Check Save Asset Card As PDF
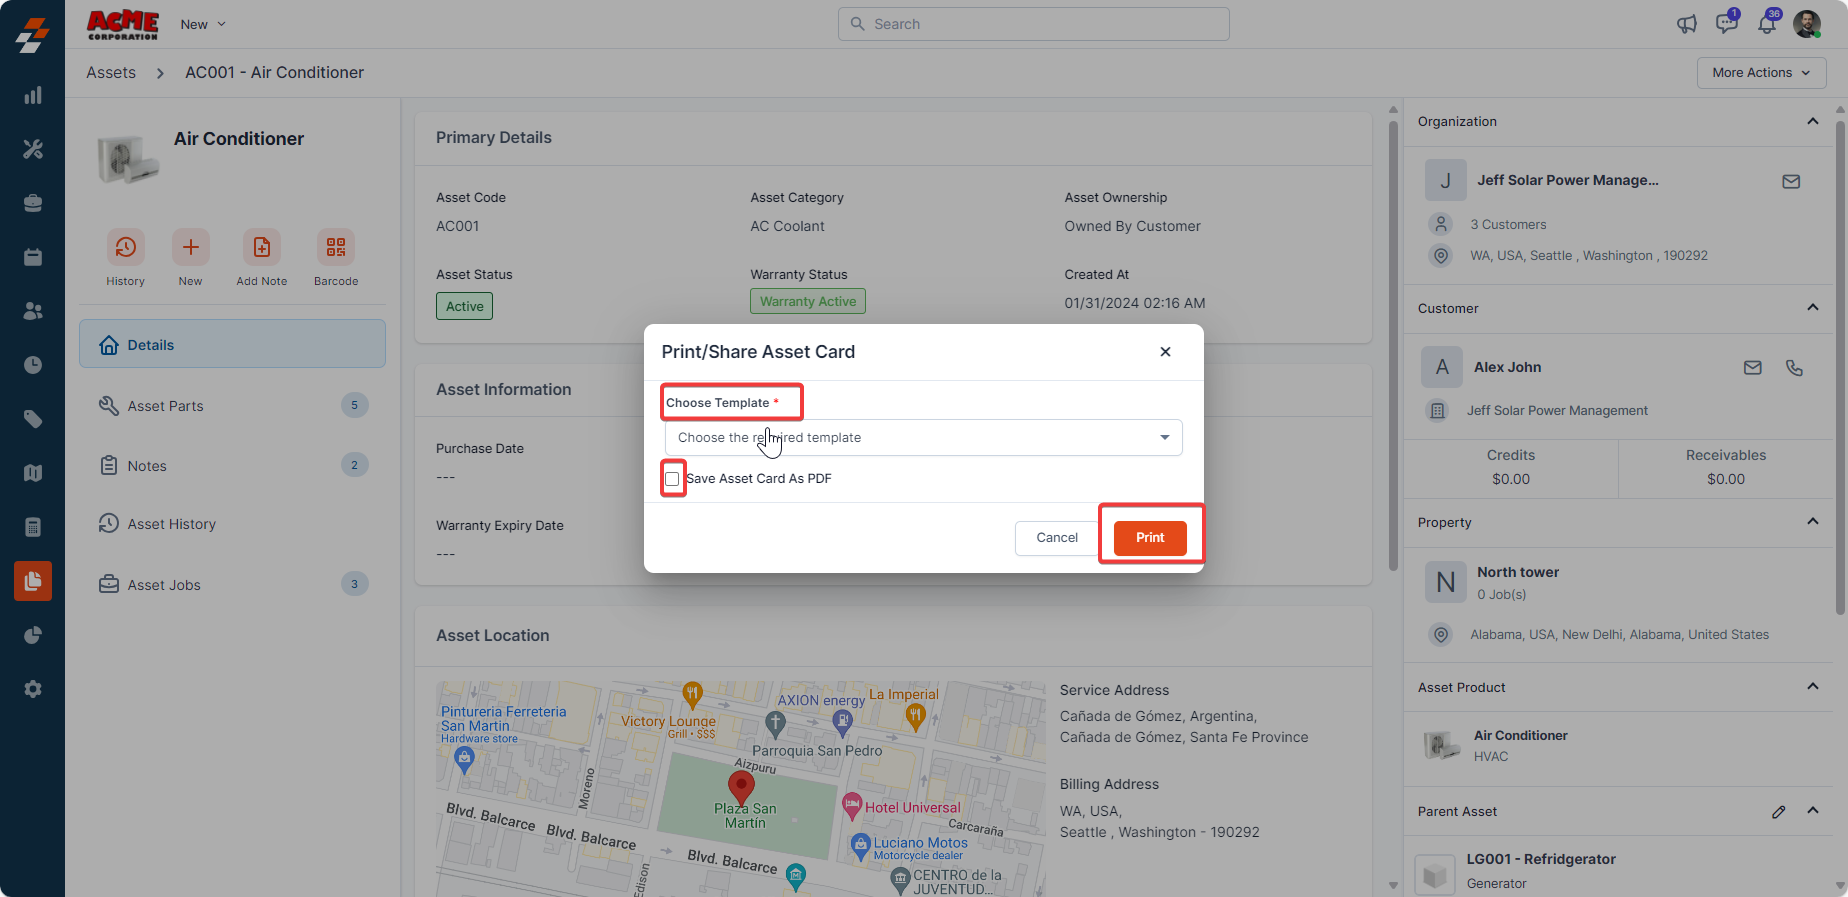1848x897 pixels. (x=673, y=479)
